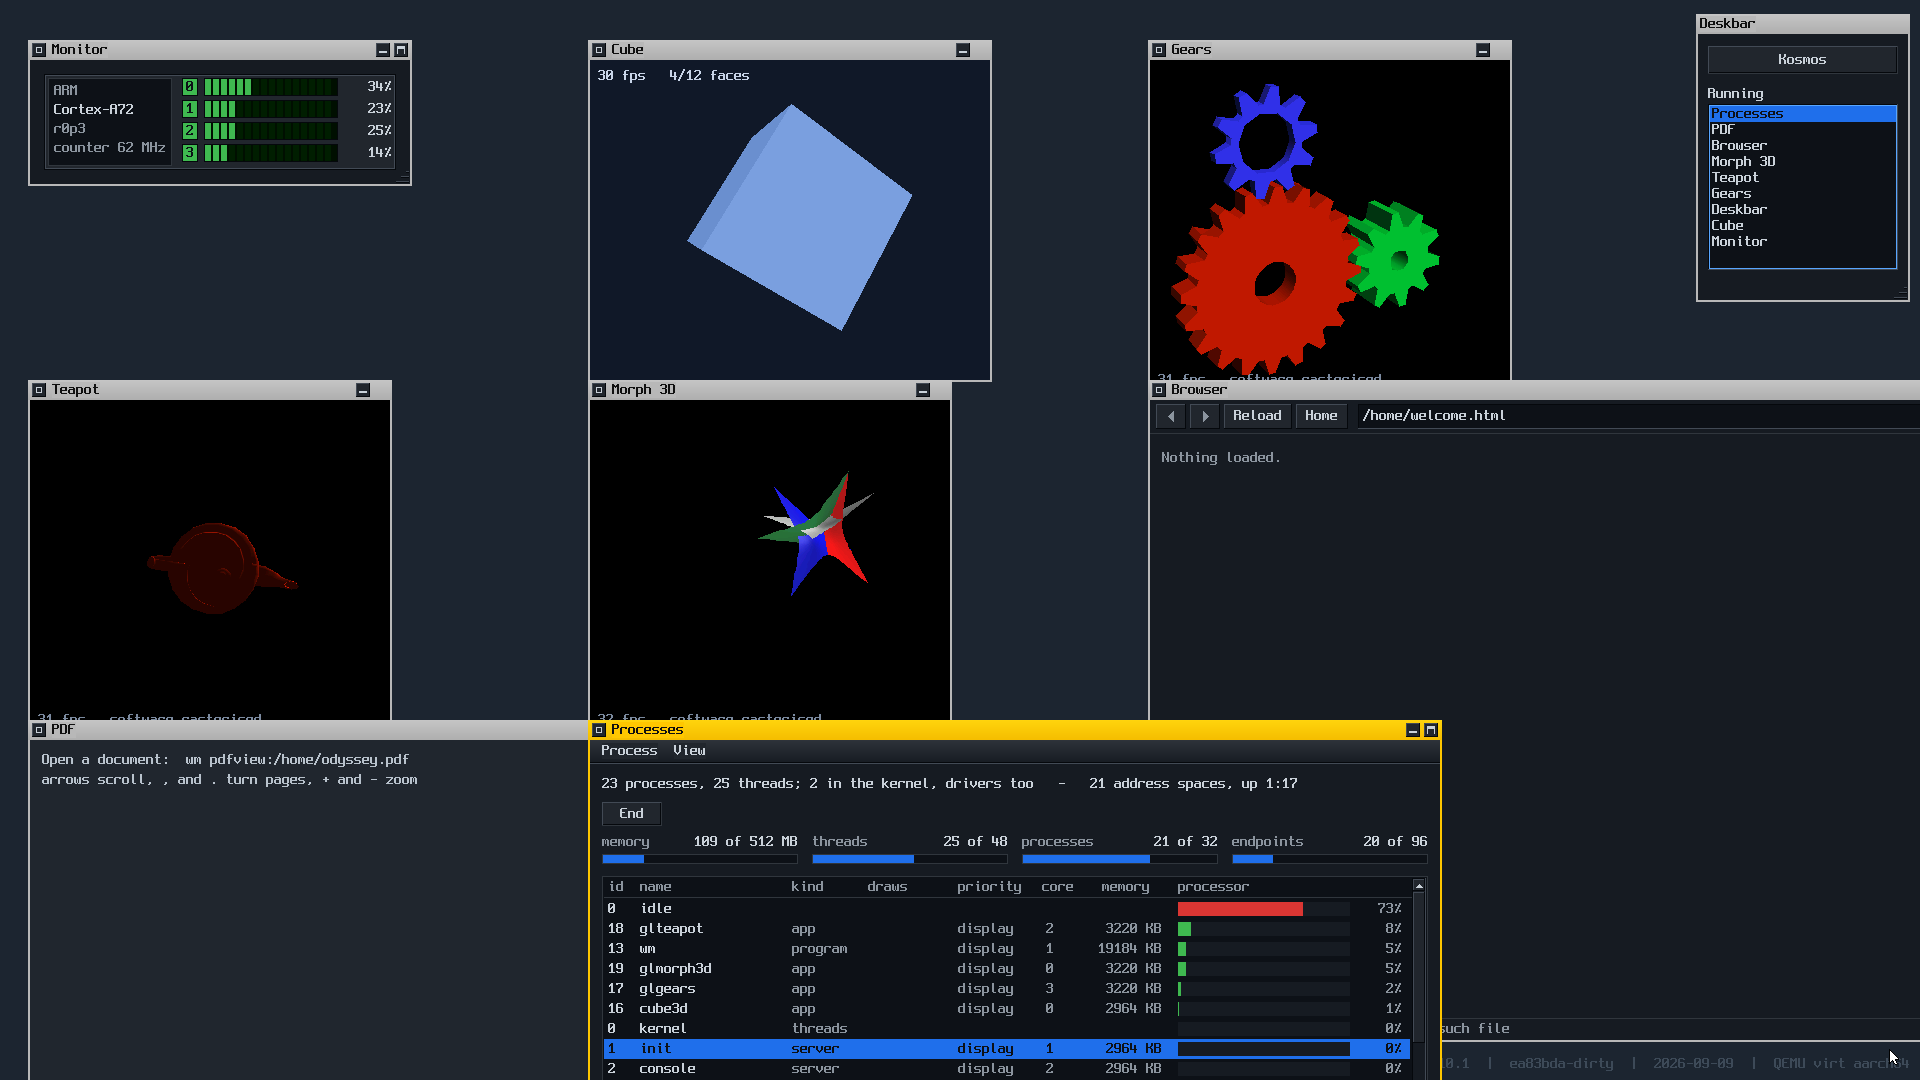Screen dimensions: 1920x1080
Task: Select Deskbar in Deskbar running list
Action: click(1802, 210)
